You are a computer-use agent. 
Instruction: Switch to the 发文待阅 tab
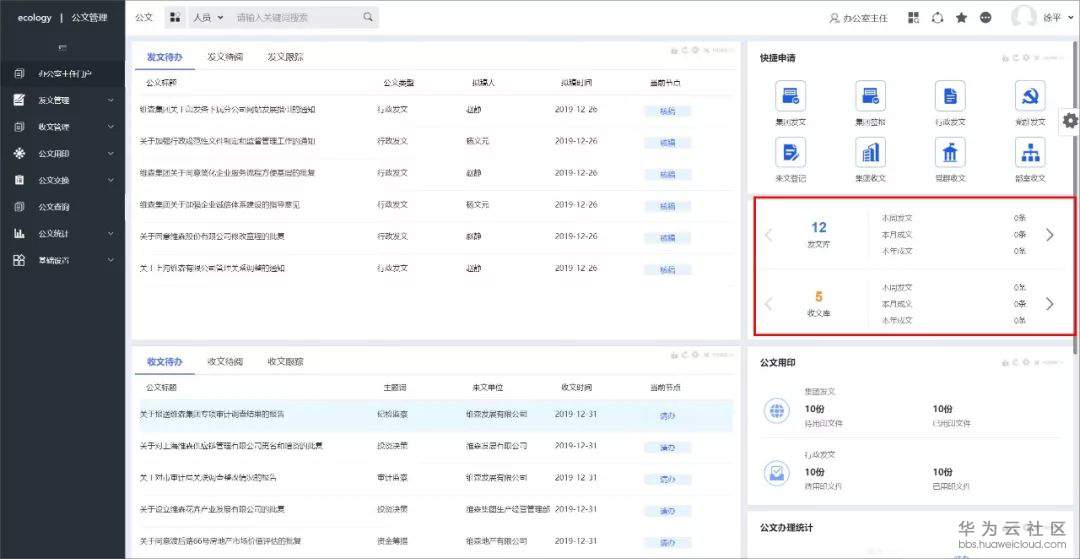(x=225, y=57)
